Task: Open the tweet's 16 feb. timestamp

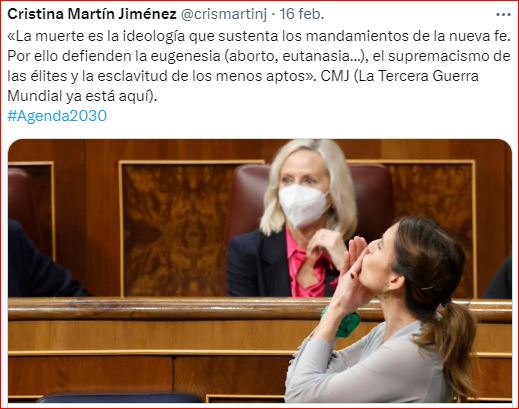Action: pyautogui.click(x=302, y=14)
